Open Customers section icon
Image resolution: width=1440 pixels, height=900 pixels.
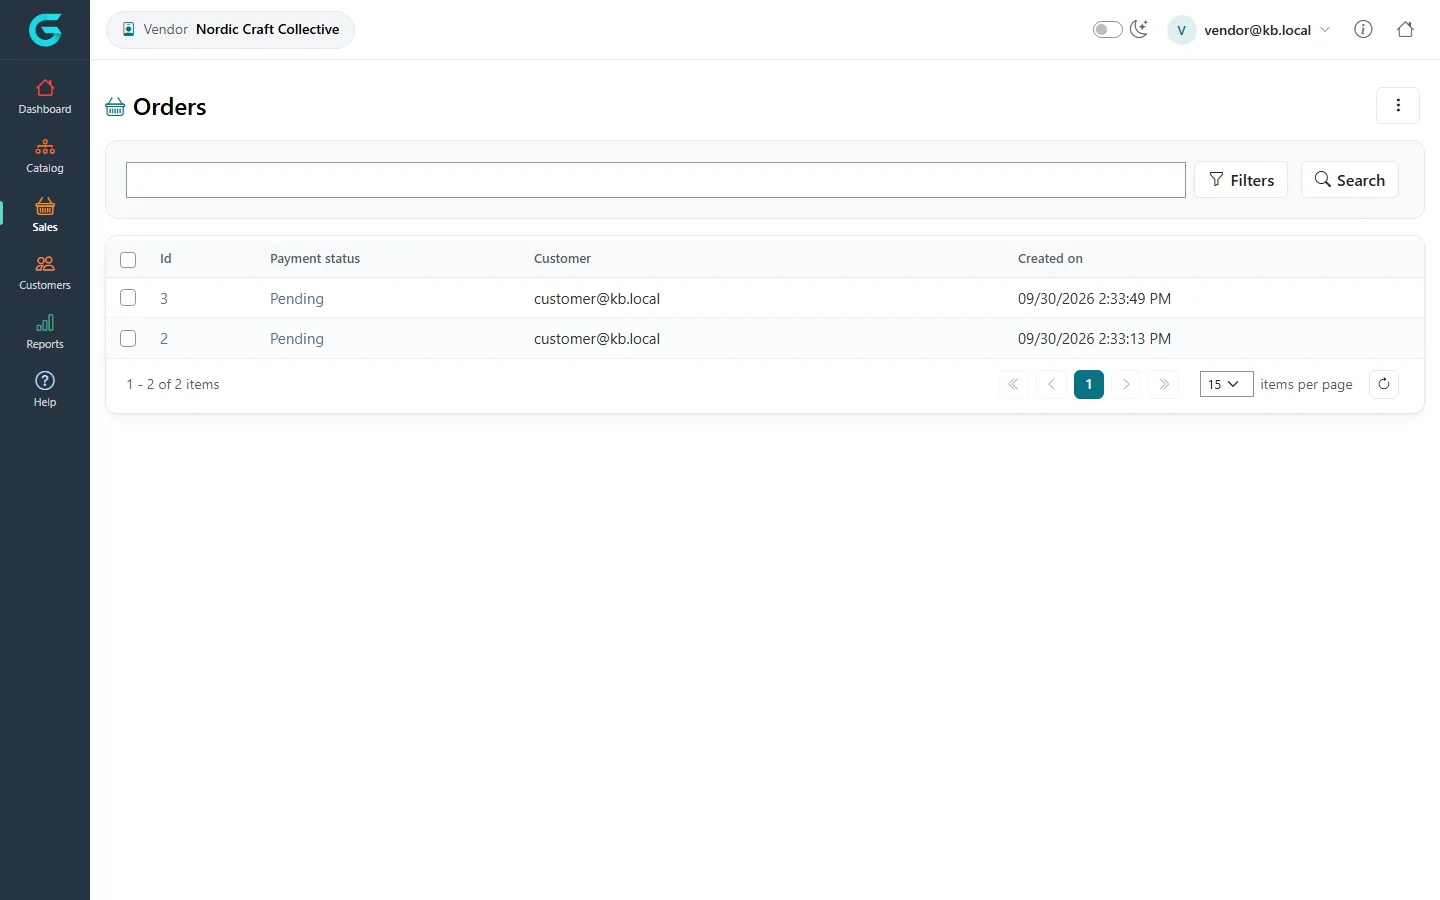tap(45, 264)
